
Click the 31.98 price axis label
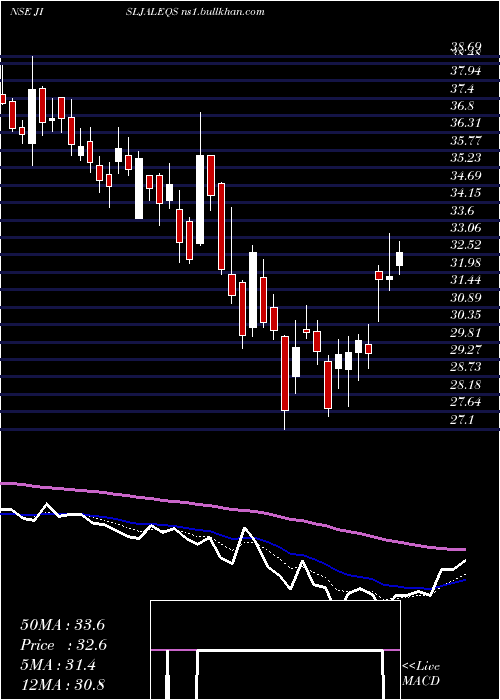465,263
